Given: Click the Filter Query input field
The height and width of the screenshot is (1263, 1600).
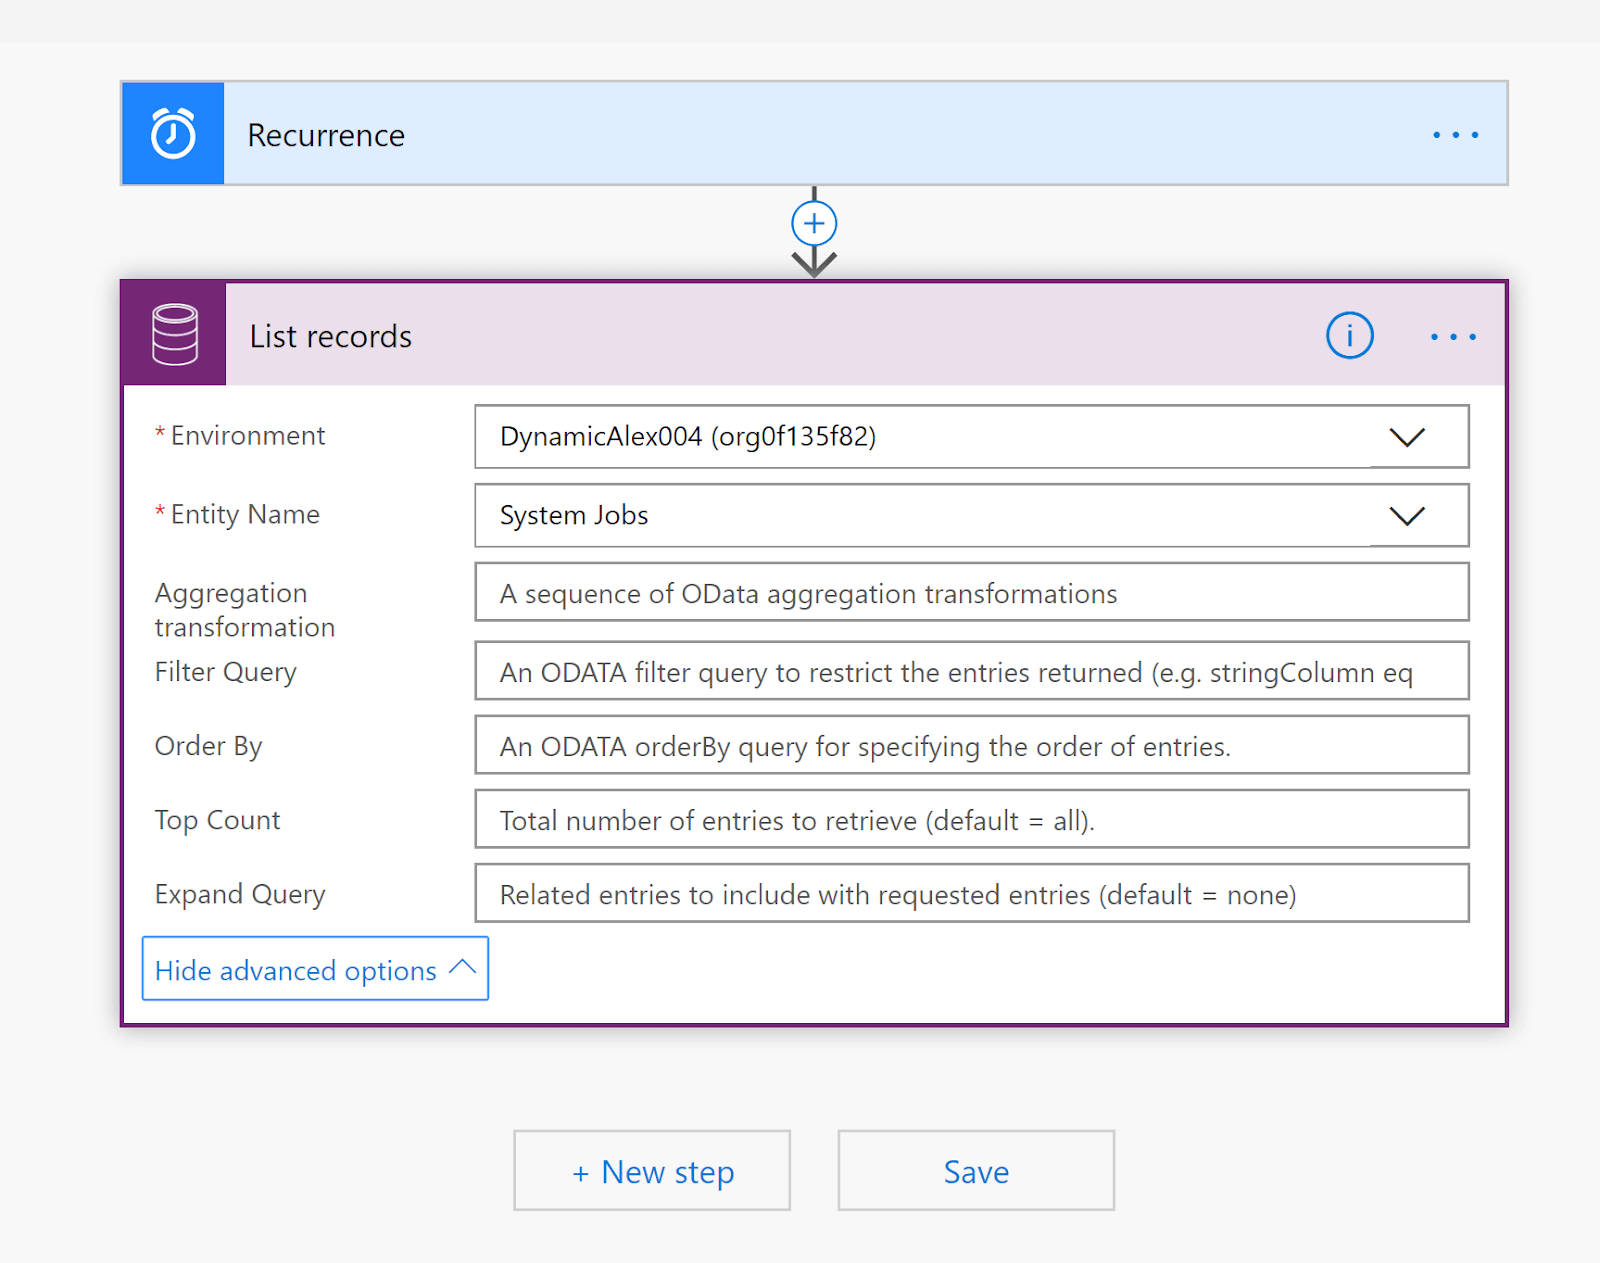Looking at the screenshot, I should pos(970,671).
